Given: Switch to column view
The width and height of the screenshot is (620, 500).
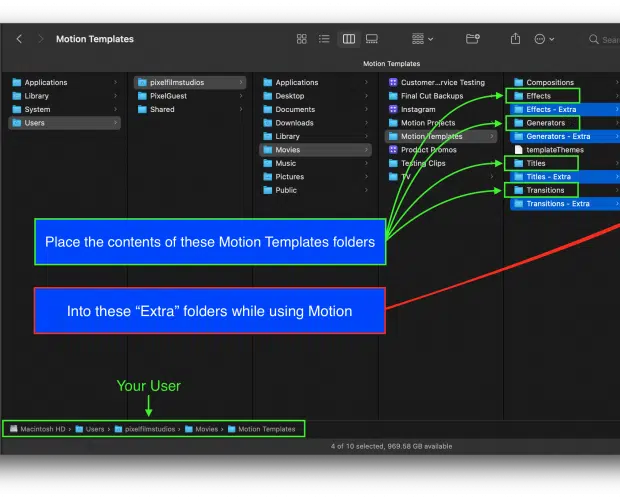Looking at the screenshot, I should click(x=348, y=39).
